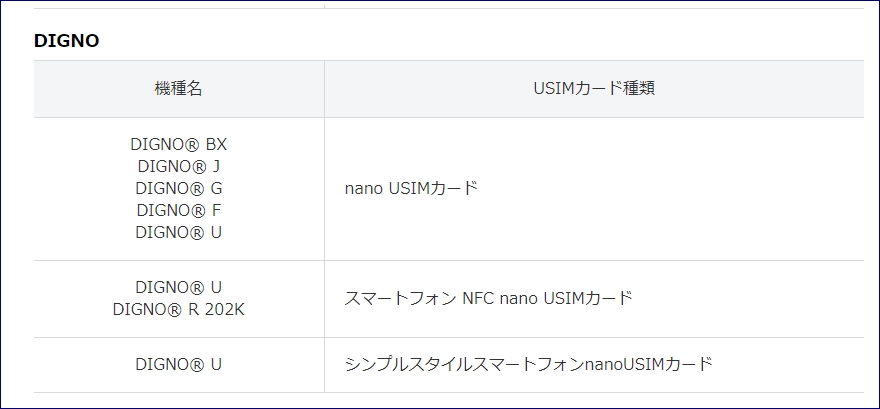
Task: Click the 機種名 column header
Action: 178,89
